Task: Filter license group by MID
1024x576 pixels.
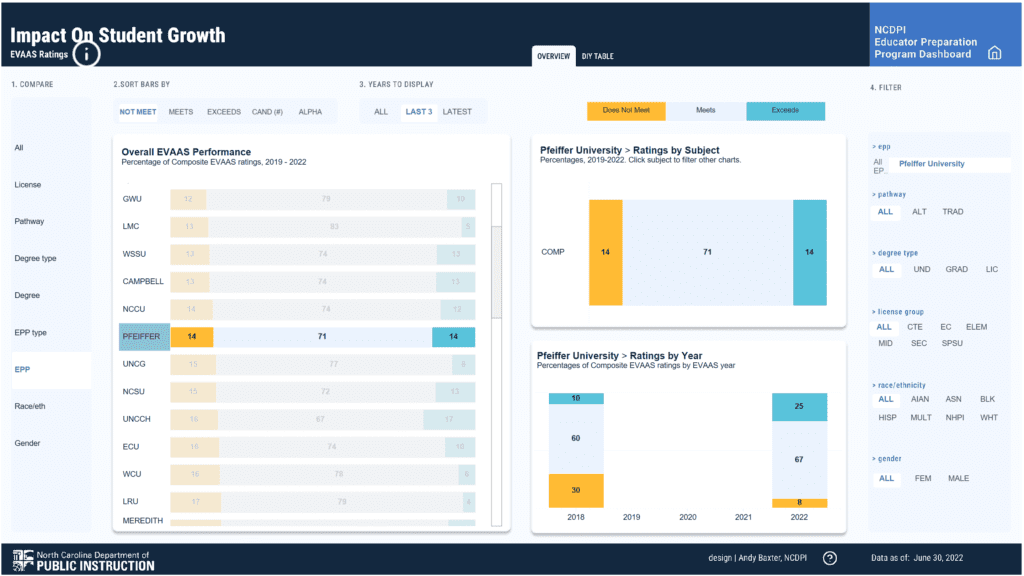Action: (886, 344)
